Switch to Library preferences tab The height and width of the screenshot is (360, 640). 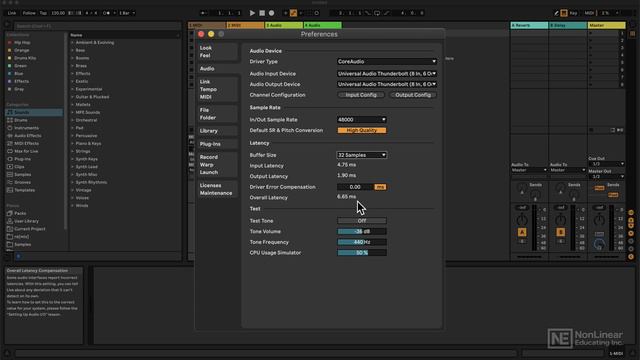pos(217,131)
